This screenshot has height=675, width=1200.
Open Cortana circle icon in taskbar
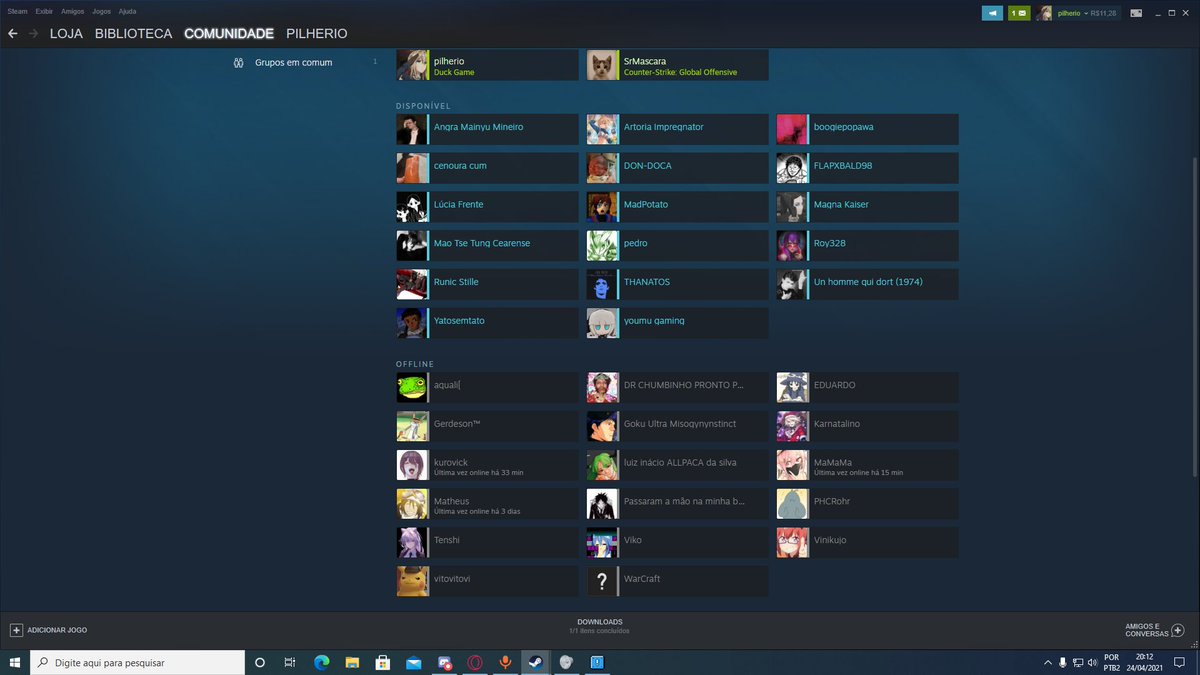pos(260,662)
